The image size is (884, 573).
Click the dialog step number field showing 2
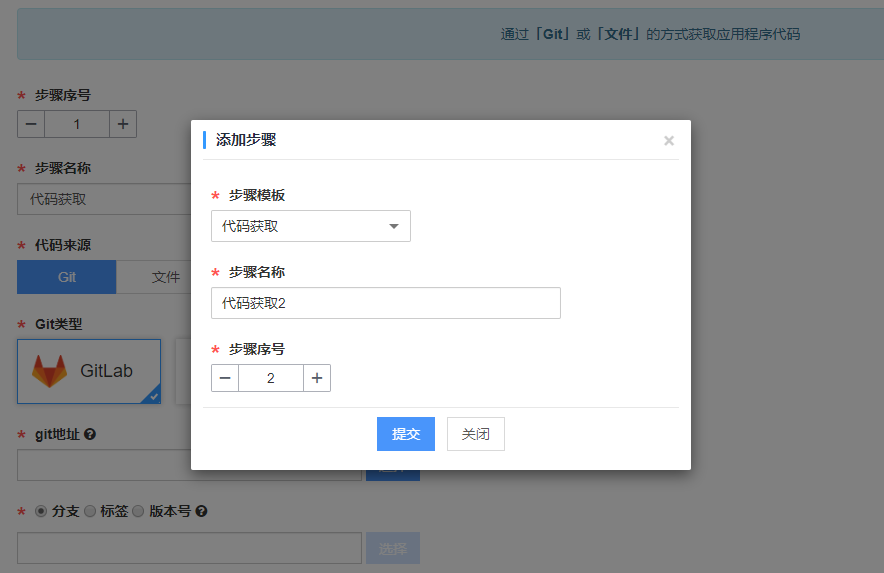coord(271,378)
